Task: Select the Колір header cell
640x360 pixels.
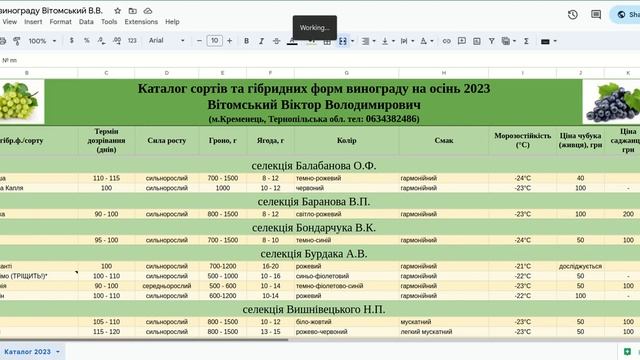Action: click(347, 140)
